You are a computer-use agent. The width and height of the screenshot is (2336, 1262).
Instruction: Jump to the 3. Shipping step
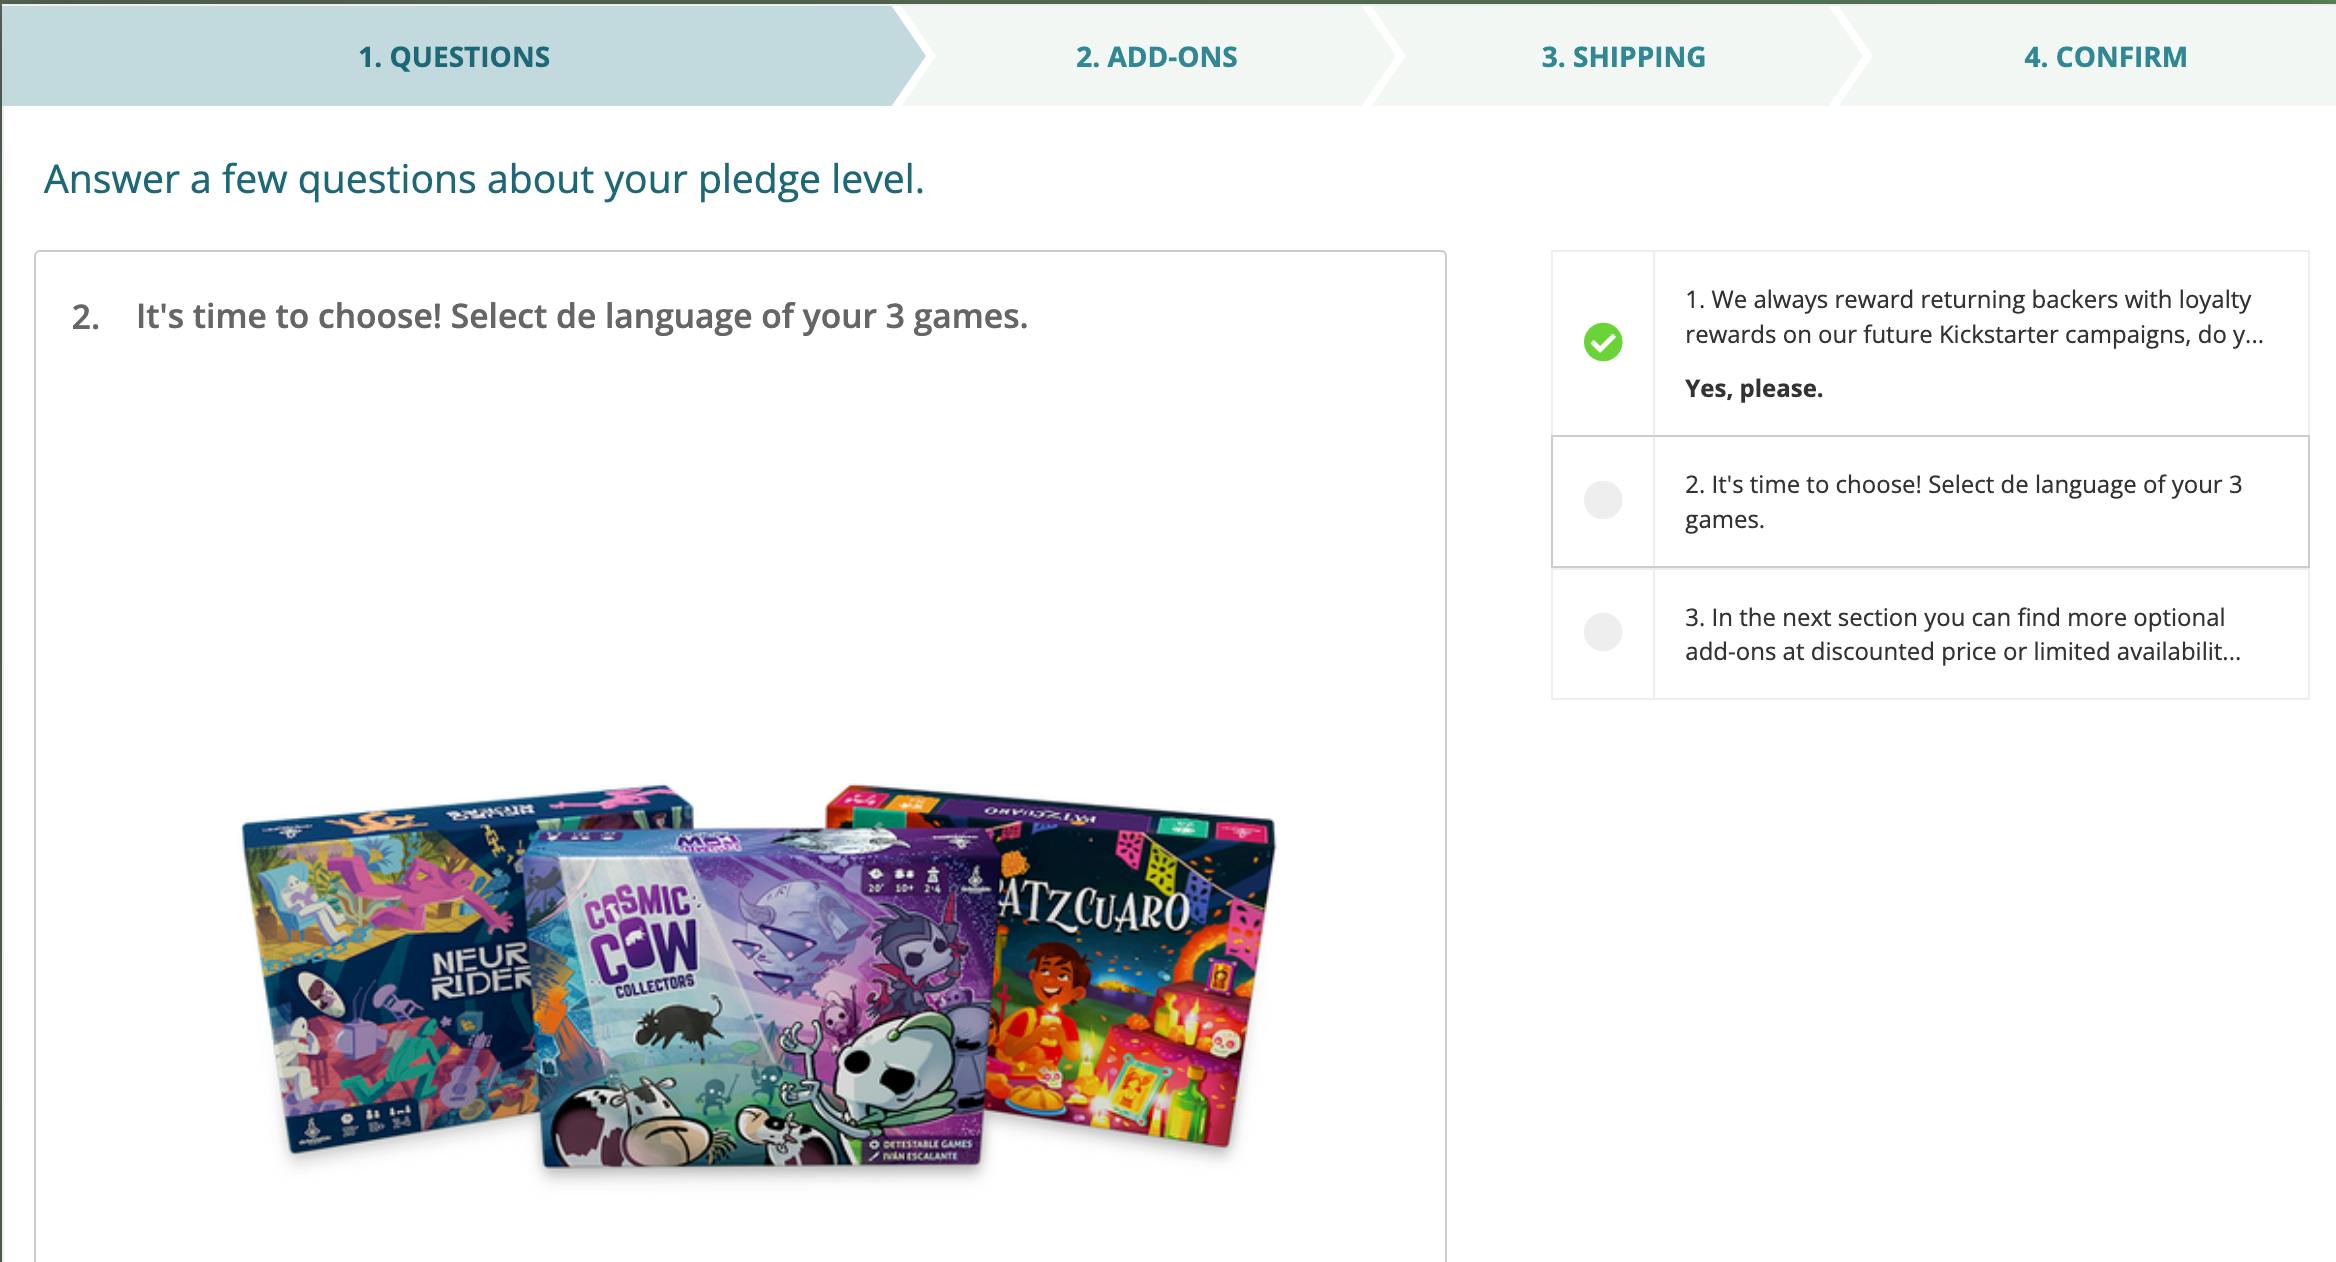click(x=1623, y=57)
